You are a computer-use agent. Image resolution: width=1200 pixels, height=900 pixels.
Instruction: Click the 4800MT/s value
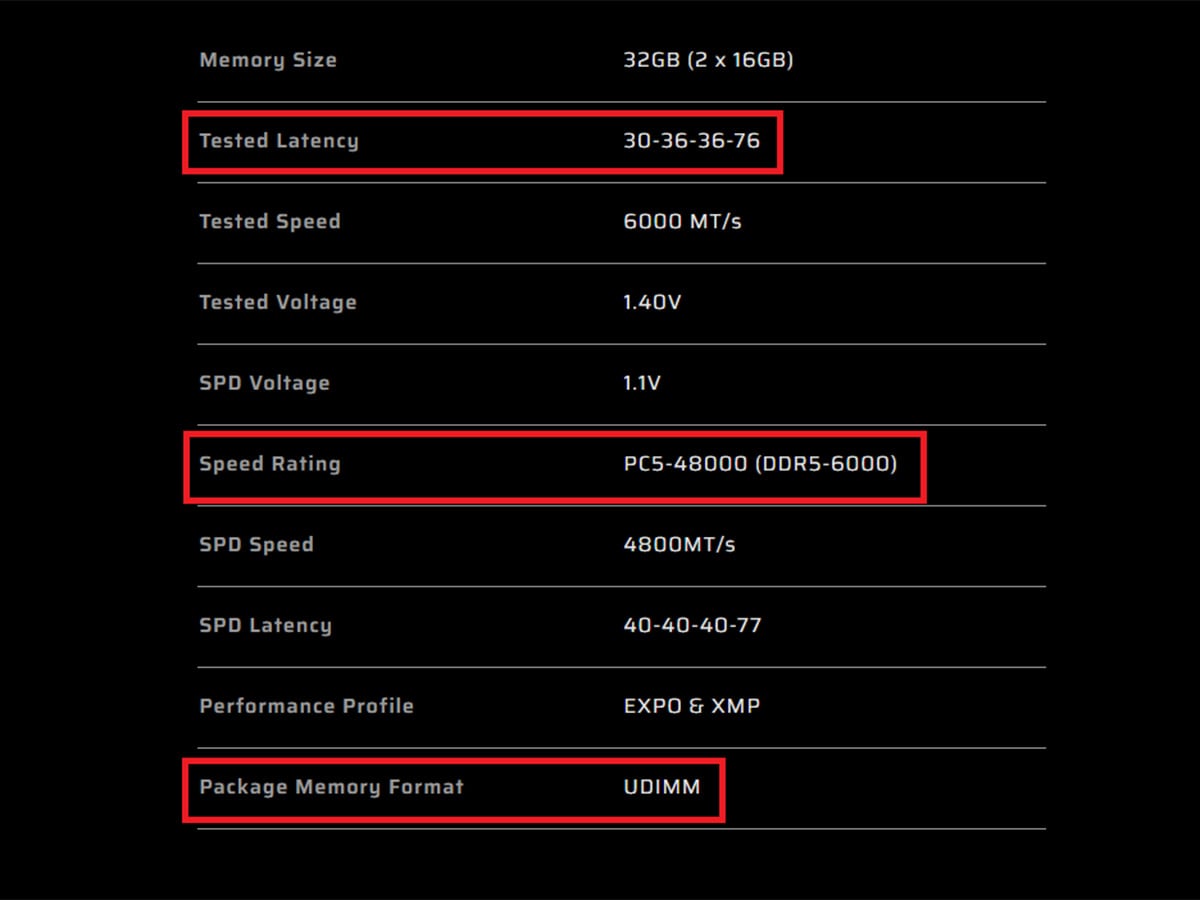click(679, 545)
